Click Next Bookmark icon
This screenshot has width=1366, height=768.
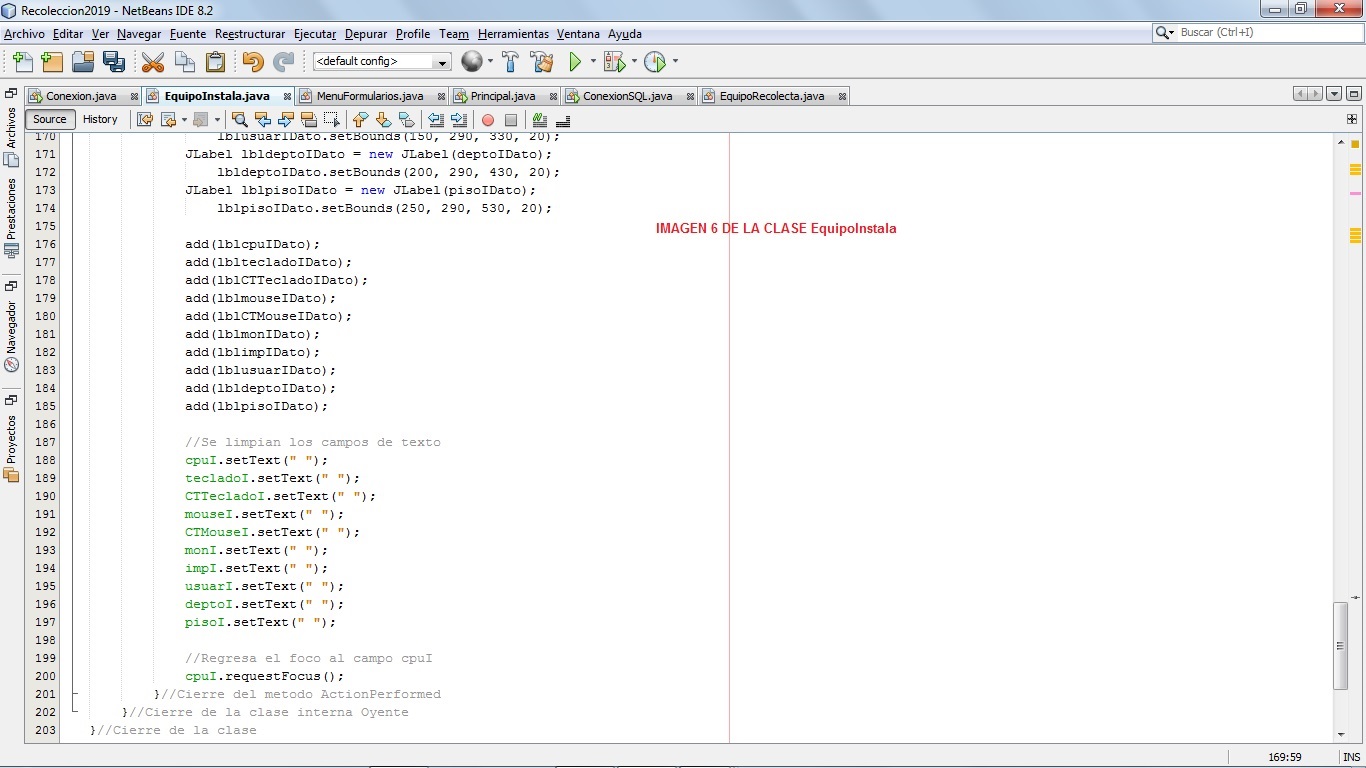pos(383,120)
